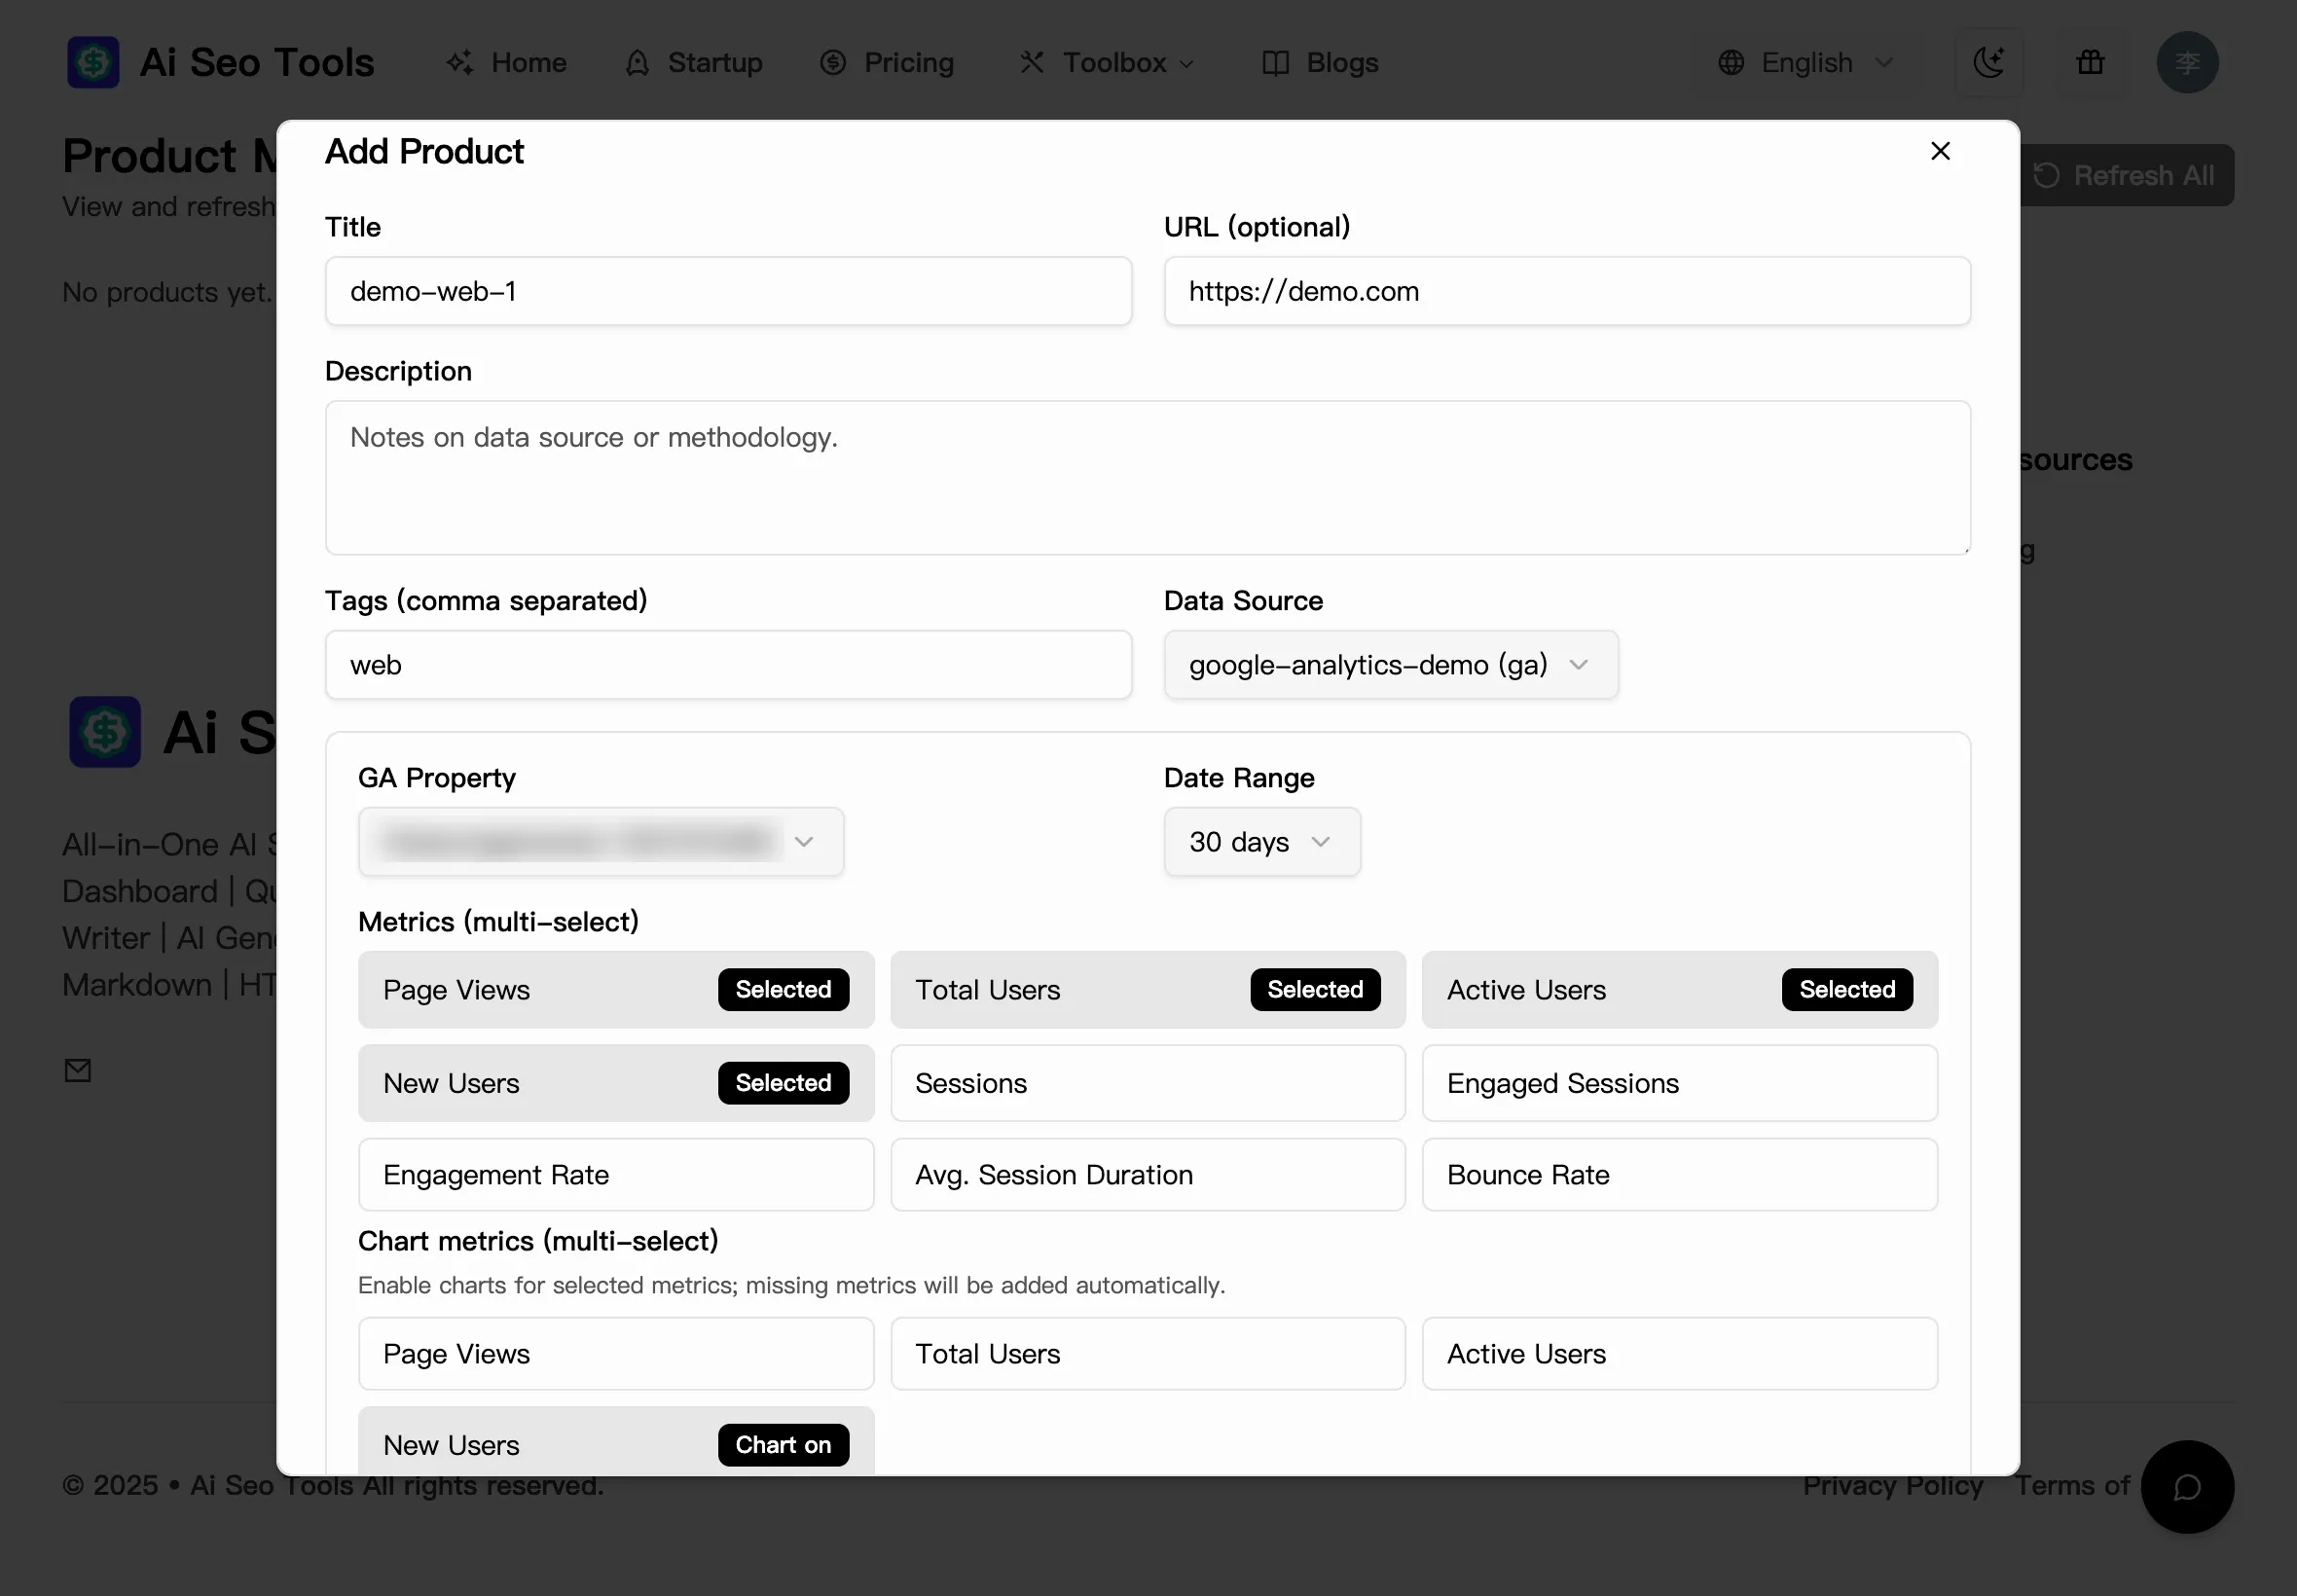Open the 30 days Date Range dropdown
This screenshot has width=2297, height=1596.
(1261, 841)
